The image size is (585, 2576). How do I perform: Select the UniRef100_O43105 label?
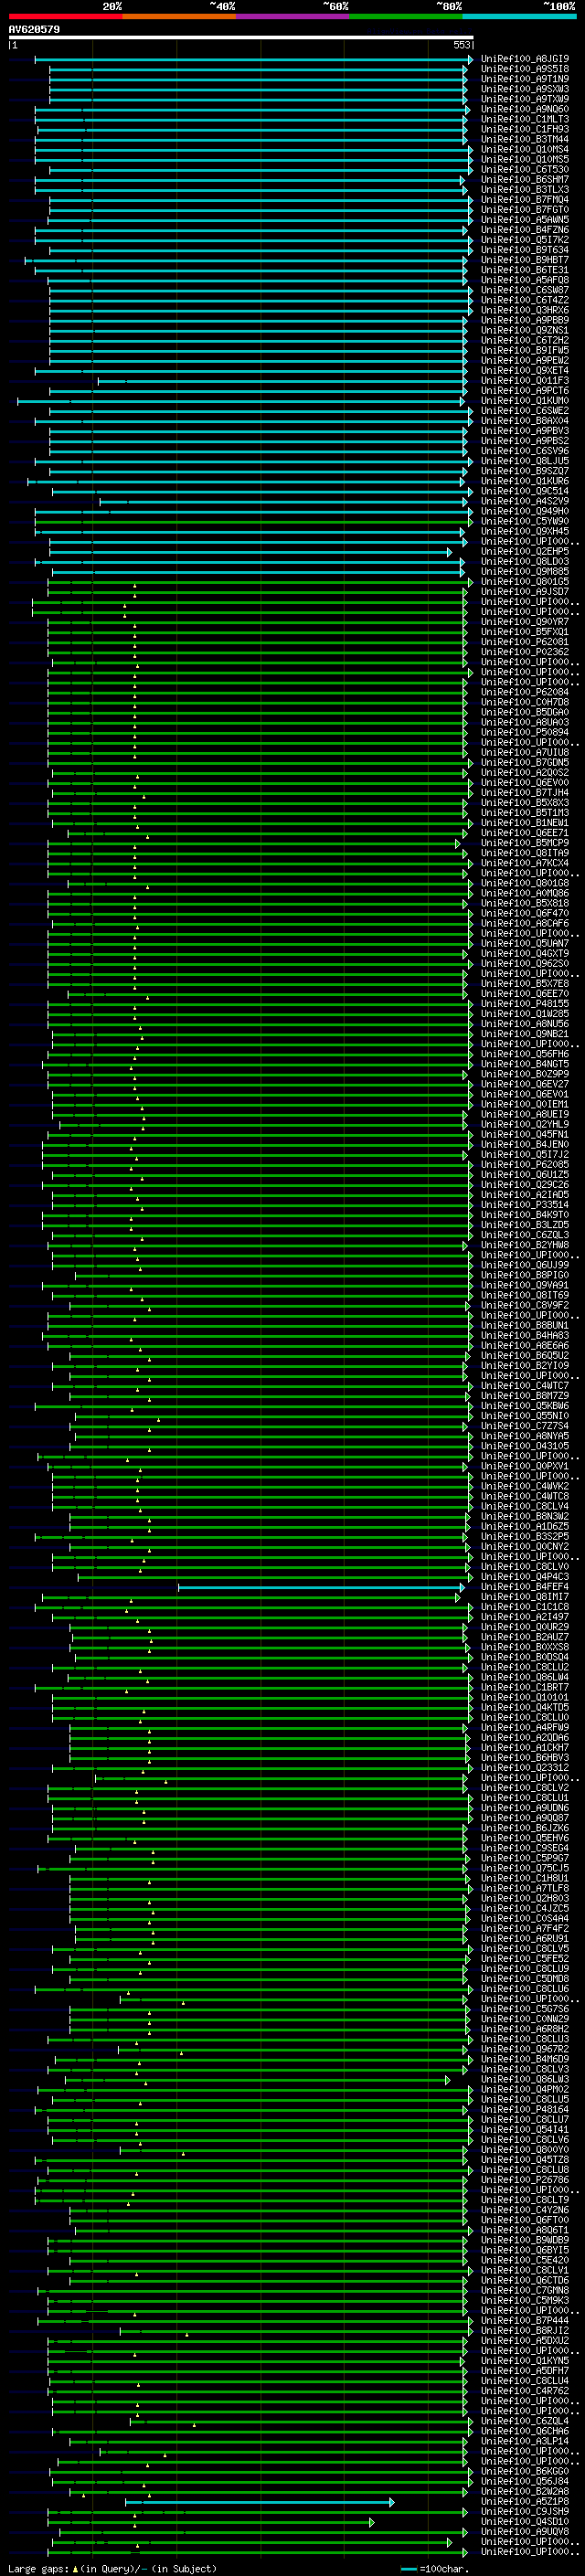[x=525, y=1446]
